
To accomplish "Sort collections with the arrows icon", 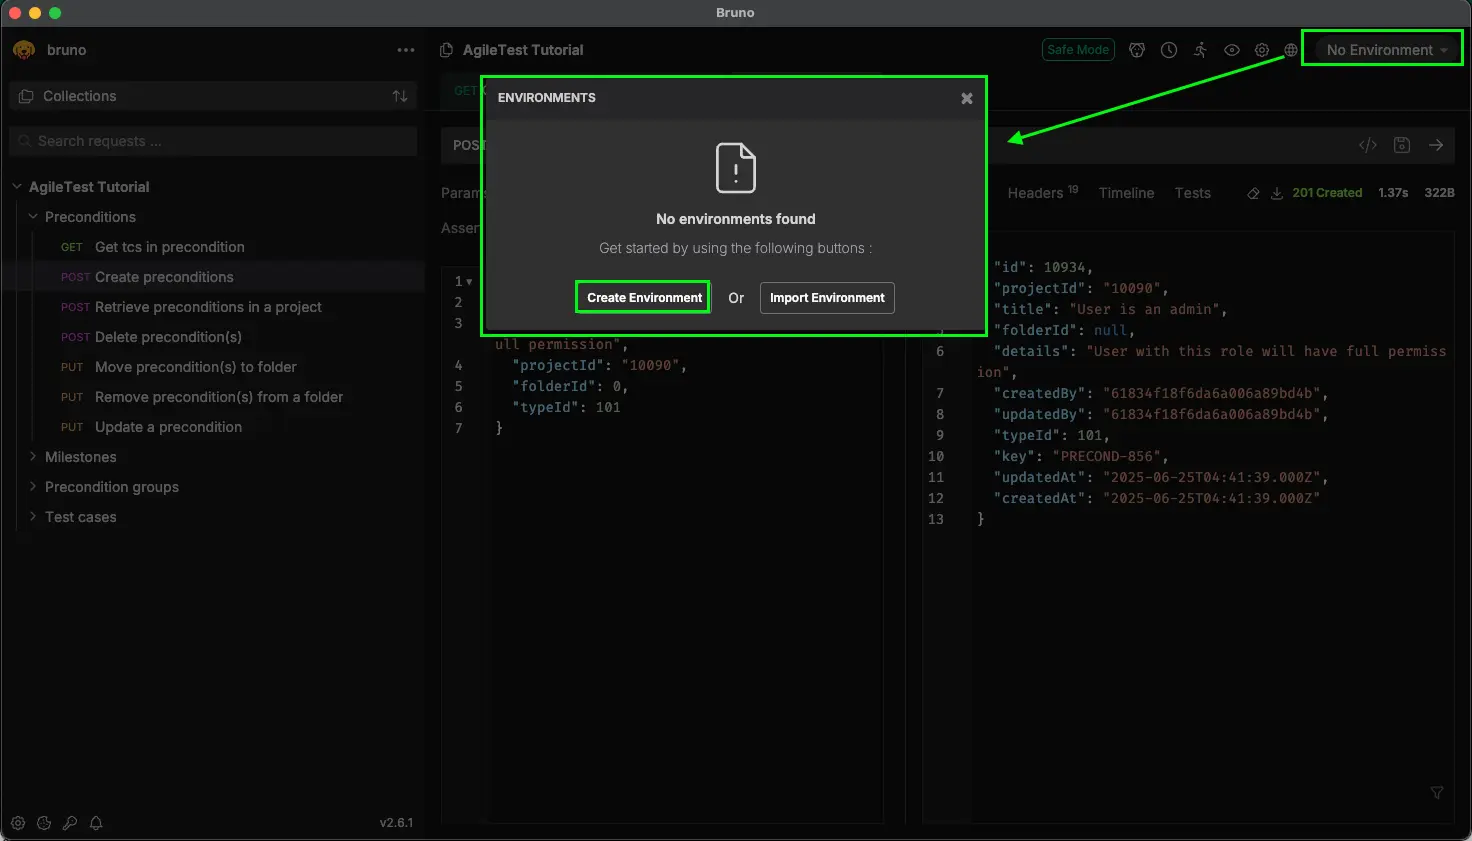I will (x=400, y=96).
